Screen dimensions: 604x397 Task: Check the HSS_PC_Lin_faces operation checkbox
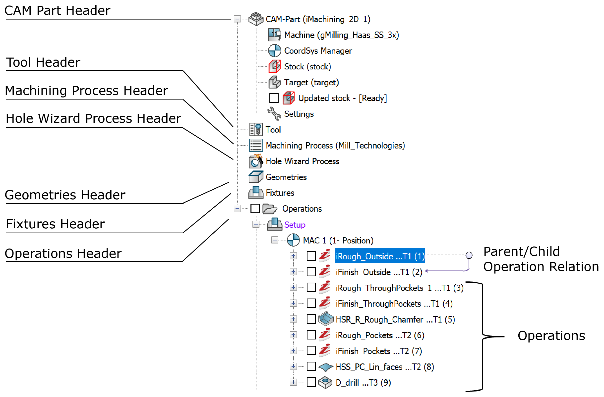(x=311, y=366)
